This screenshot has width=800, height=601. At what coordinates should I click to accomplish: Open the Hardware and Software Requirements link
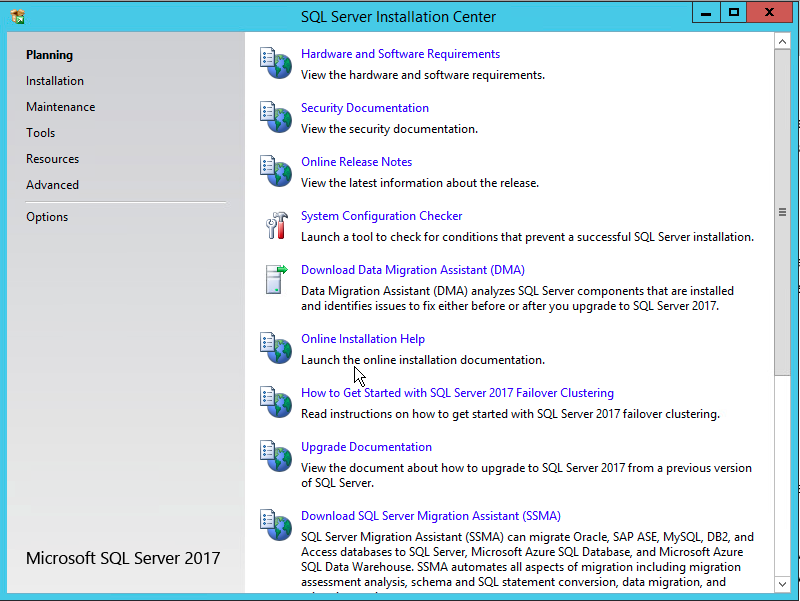click(400, 54)
